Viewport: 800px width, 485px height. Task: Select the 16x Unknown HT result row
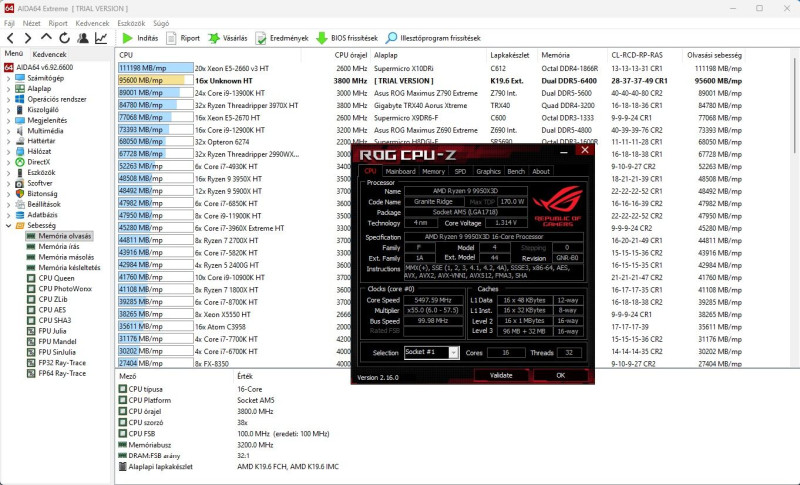[x=430, y=81]
